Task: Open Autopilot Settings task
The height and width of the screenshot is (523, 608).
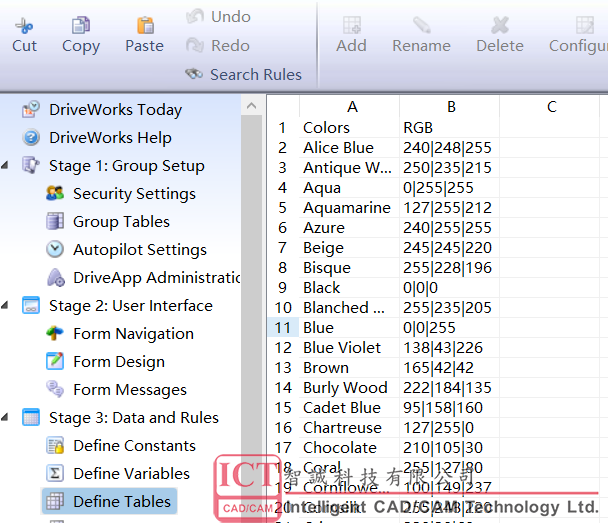Action: [140, 249]
